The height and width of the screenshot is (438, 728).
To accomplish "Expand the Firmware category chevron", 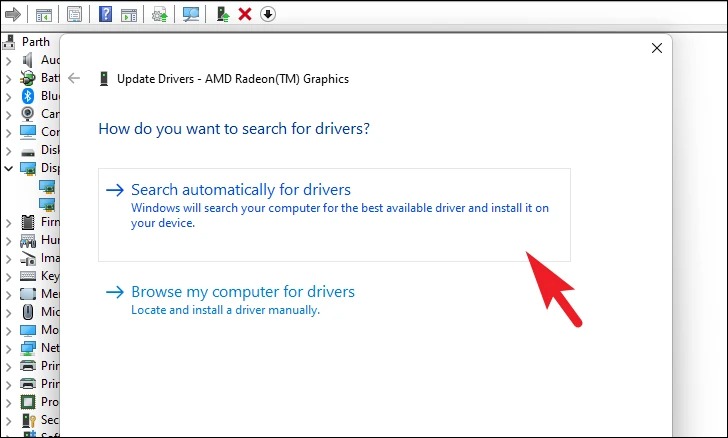I will [x=8, y=222].
